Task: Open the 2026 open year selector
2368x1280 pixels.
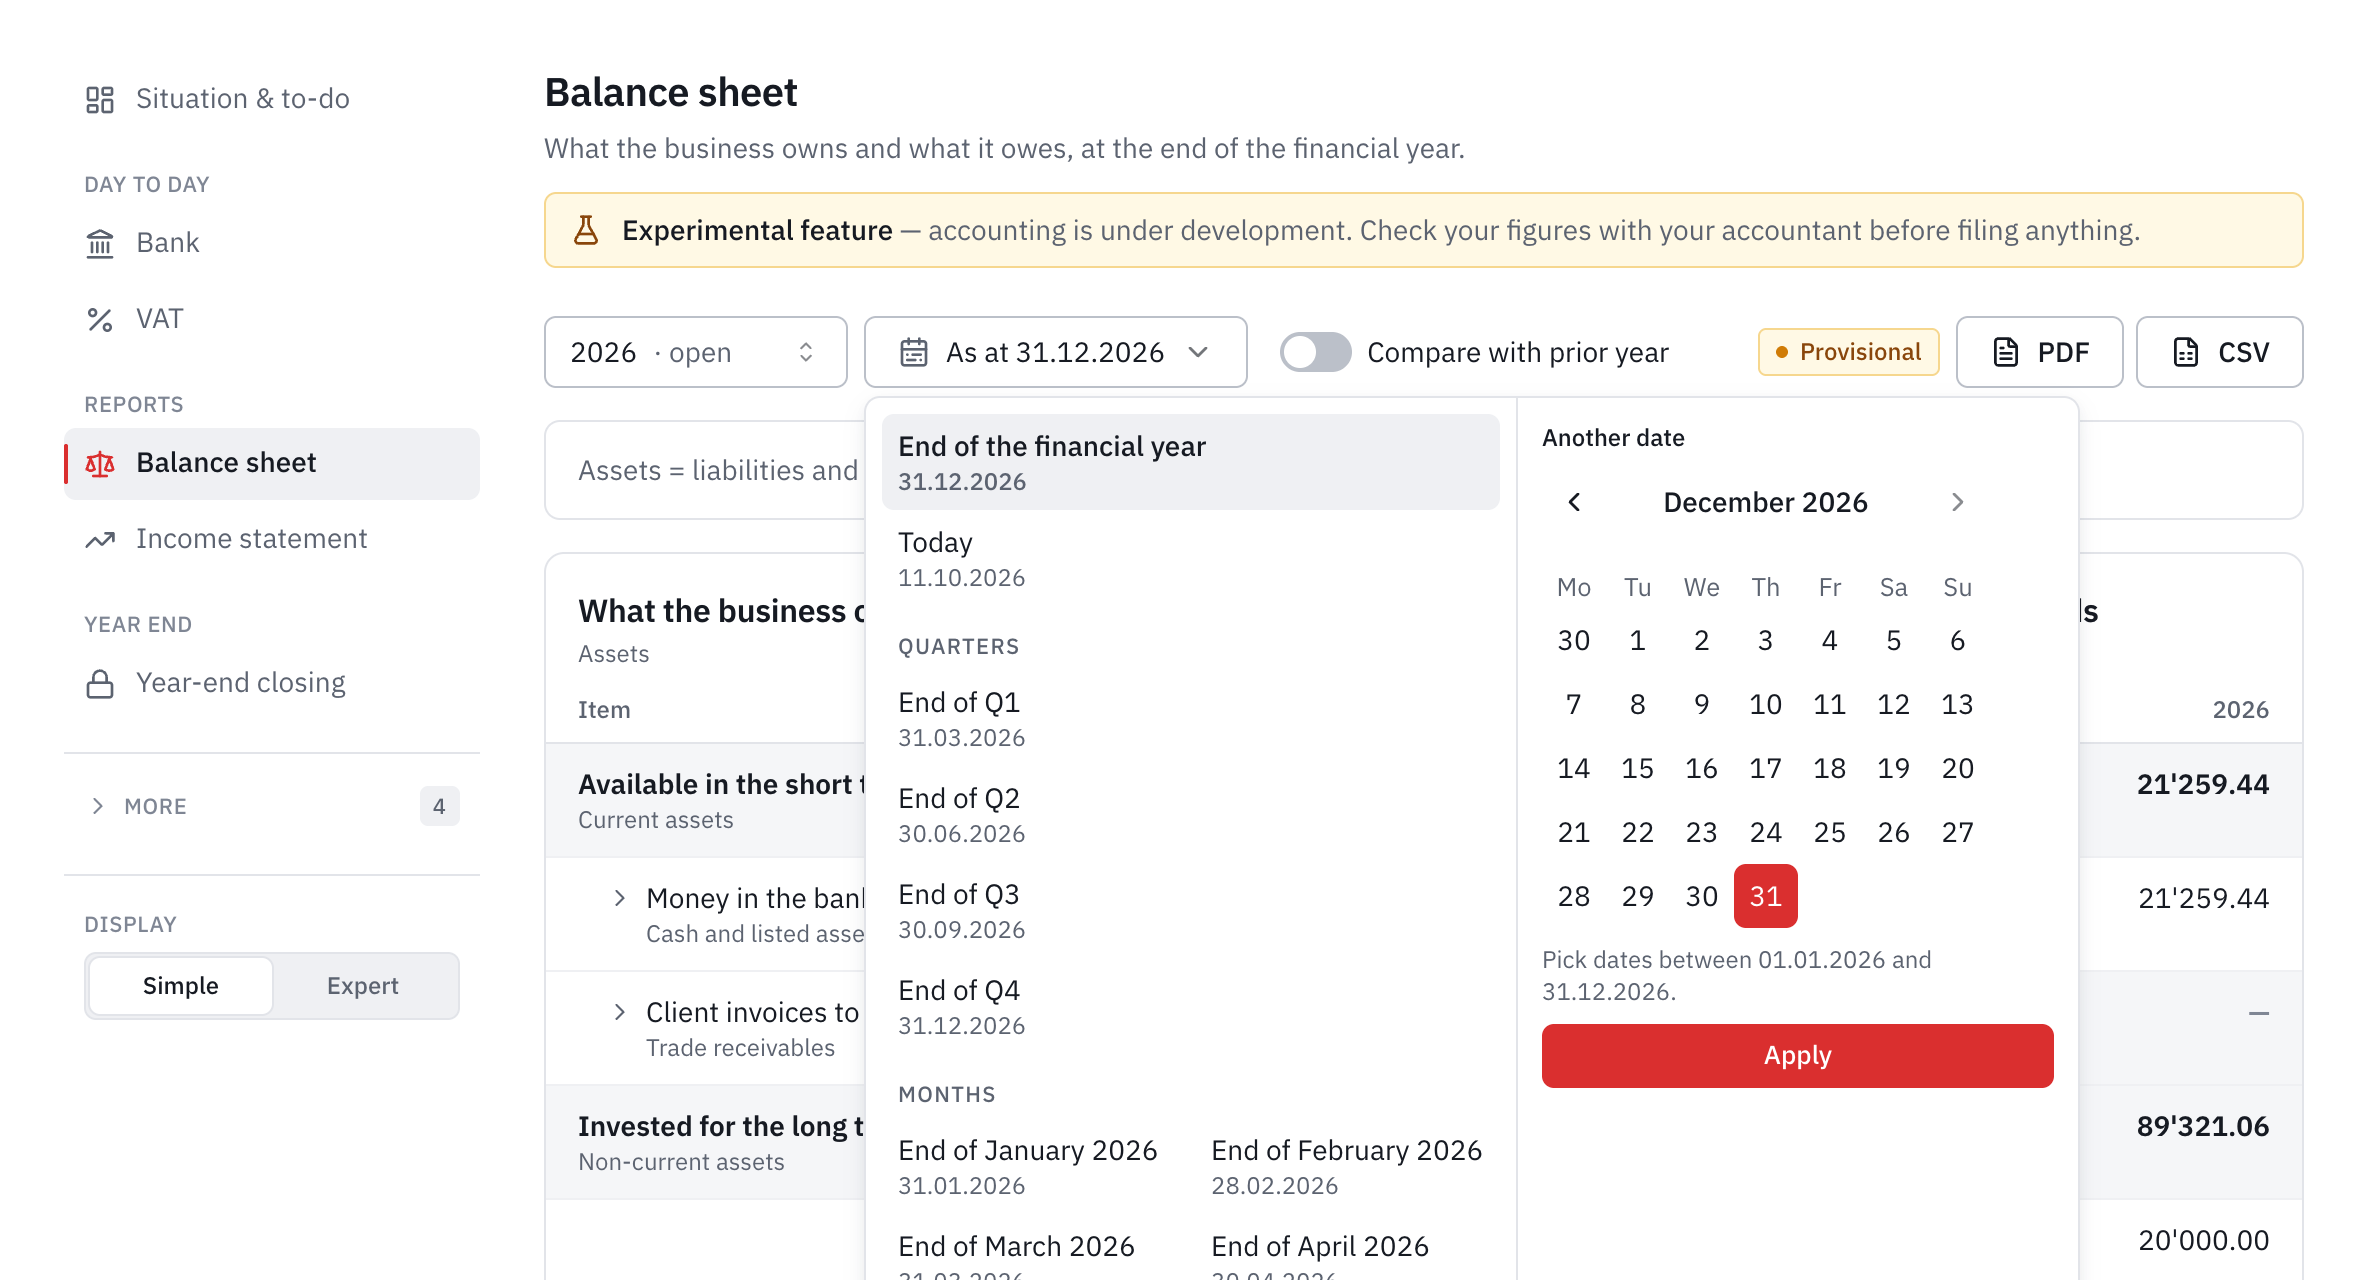Action: (696, 352)
